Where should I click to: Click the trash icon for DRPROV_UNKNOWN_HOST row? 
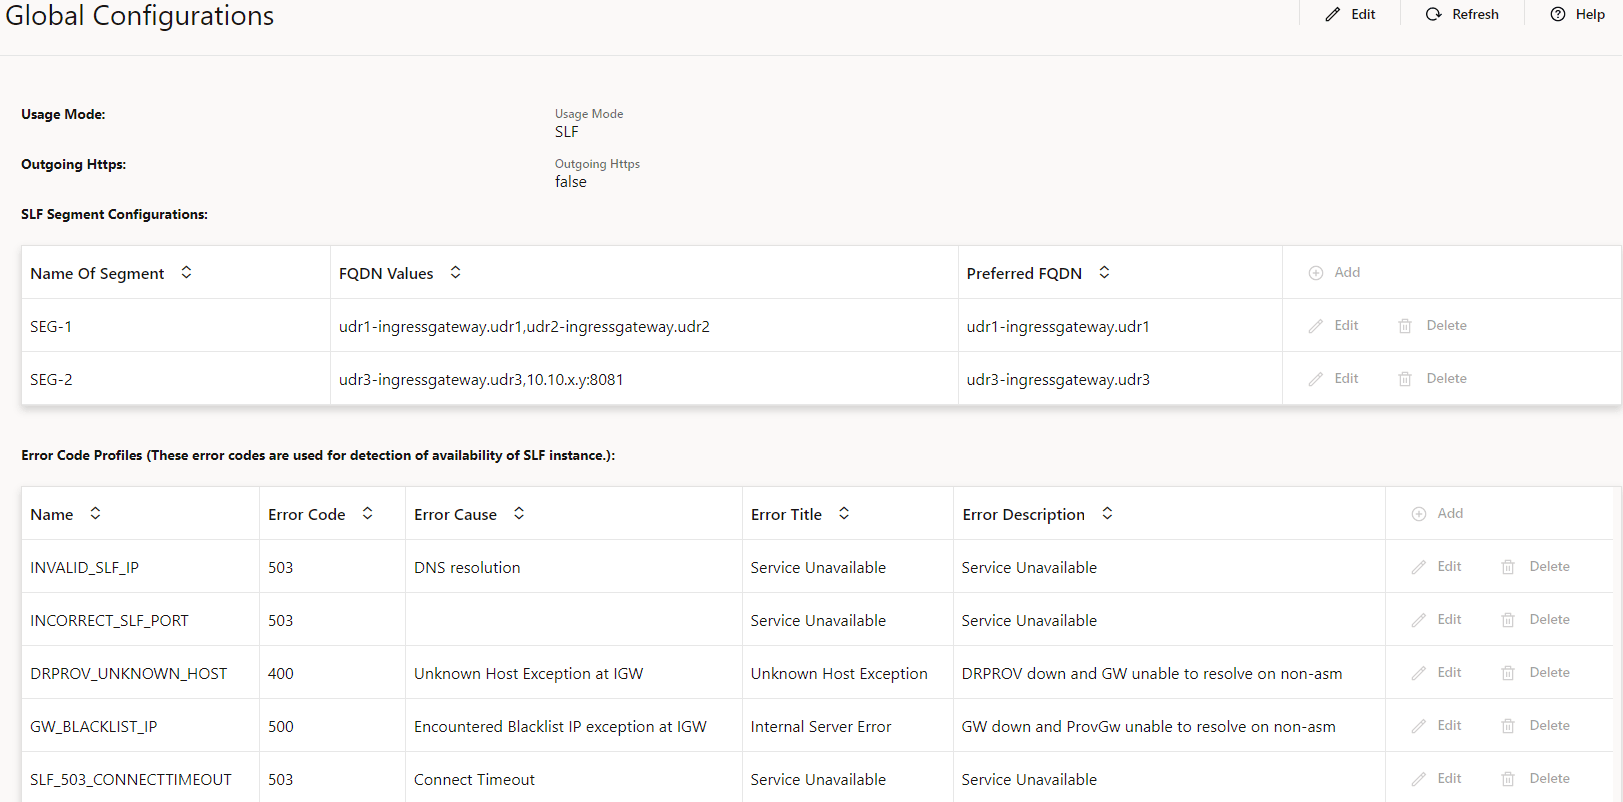(1508, 673)
